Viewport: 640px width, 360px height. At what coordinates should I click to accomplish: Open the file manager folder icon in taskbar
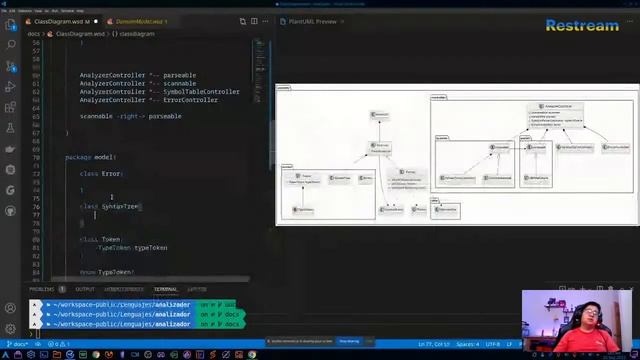[57, 355]
